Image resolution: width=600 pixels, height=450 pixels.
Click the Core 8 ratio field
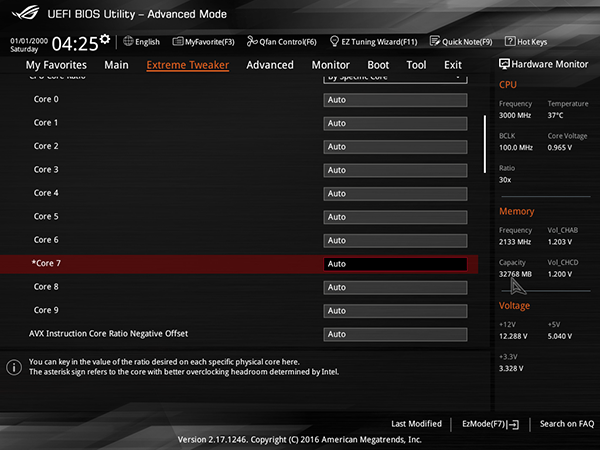[x=395, y=287]
